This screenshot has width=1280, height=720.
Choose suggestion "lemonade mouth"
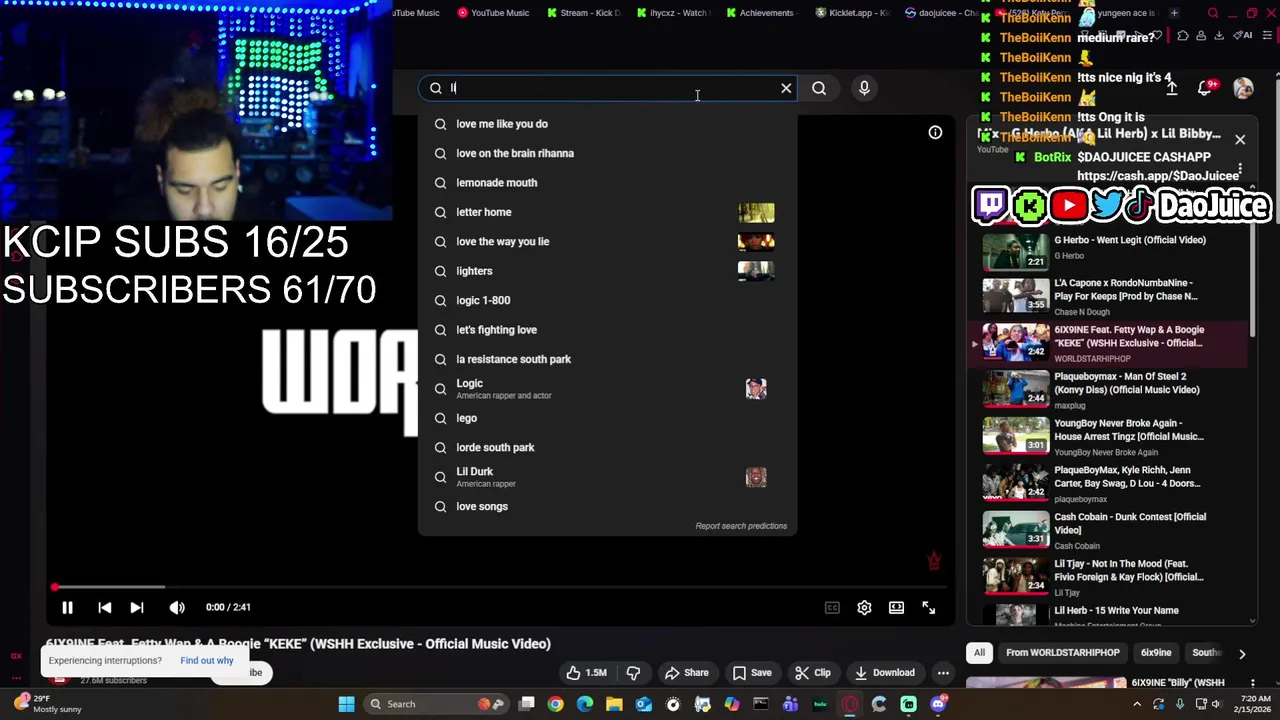[x=607, y=183]
